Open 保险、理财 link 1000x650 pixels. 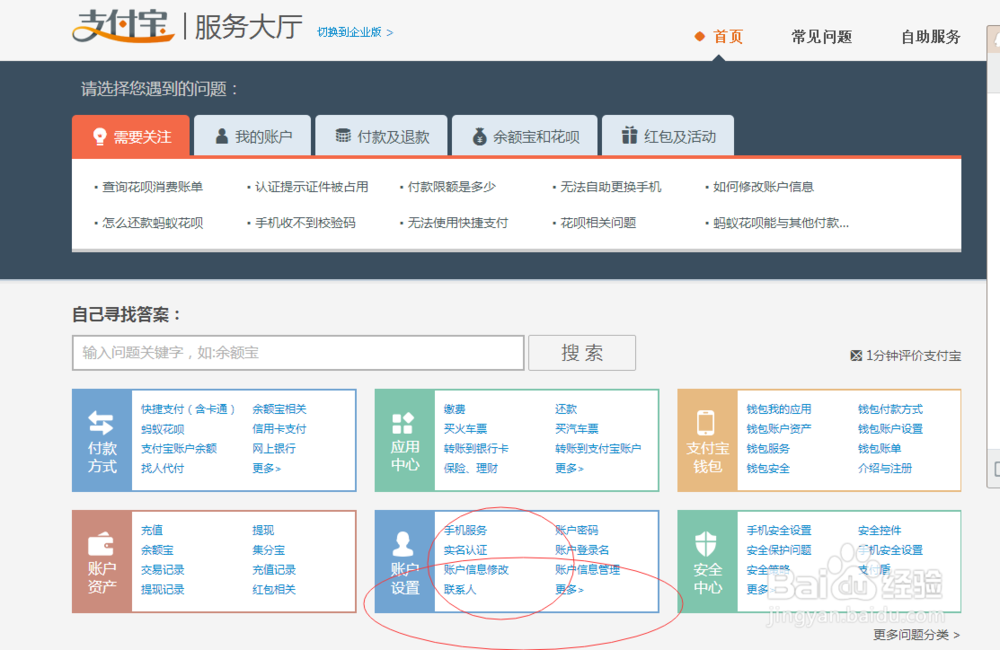pyautogui.click(x=471, y=468)
